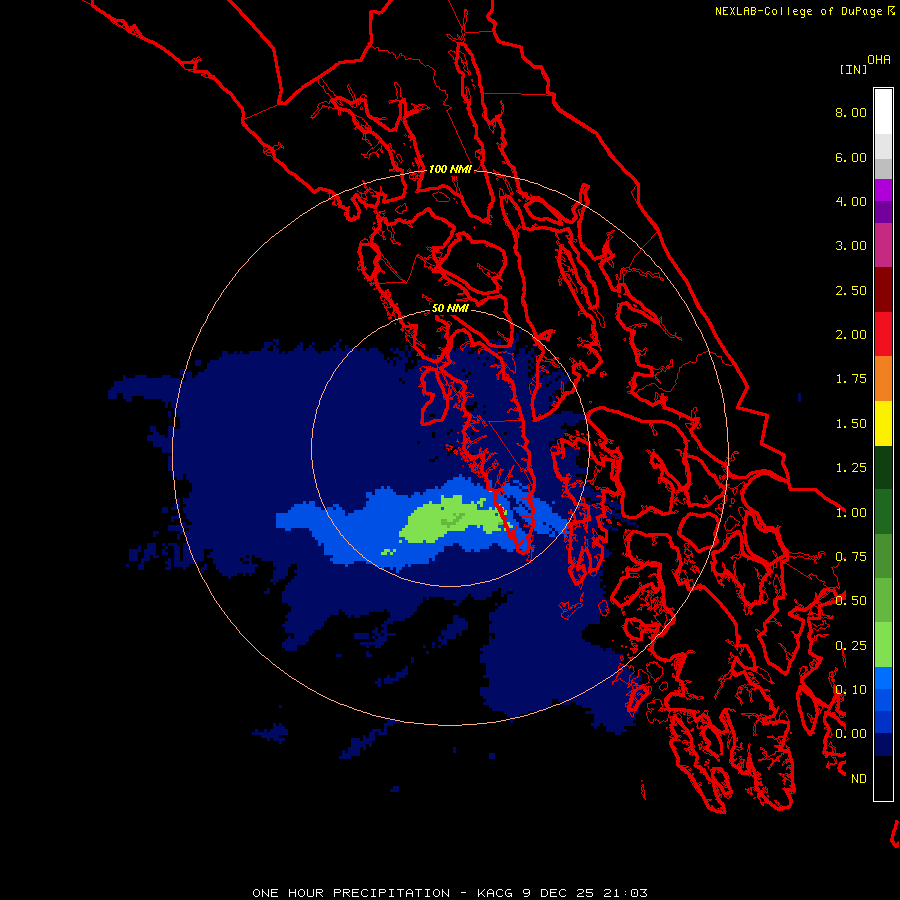Click the 1.75 legend value
900x900 pixels.
(851, 379)
